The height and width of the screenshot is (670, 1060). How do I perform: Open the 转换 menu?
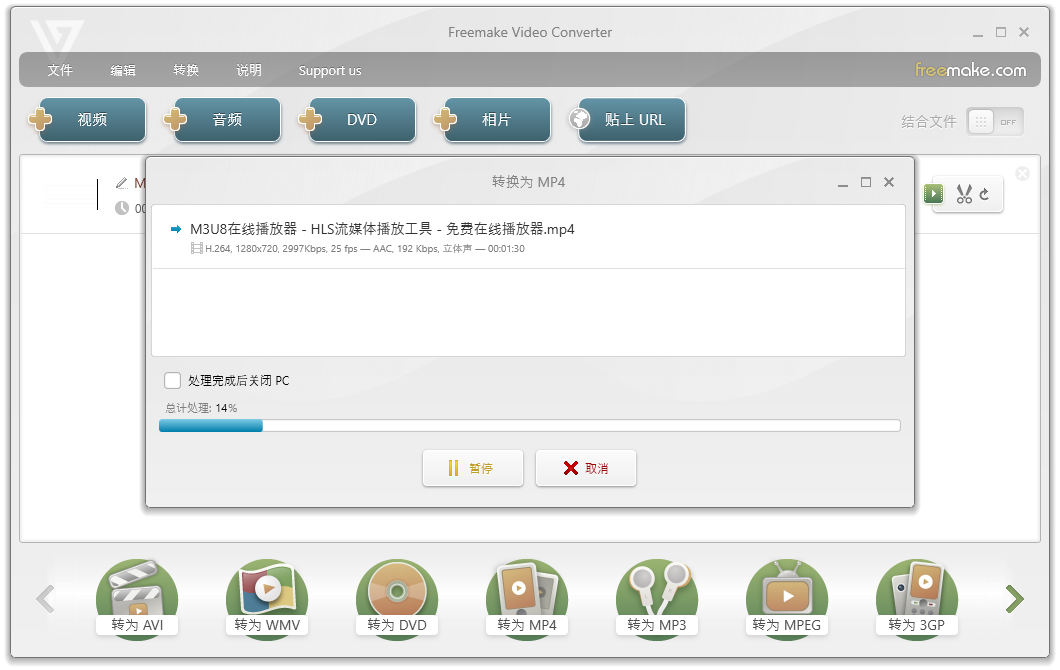tap(186, 70)
